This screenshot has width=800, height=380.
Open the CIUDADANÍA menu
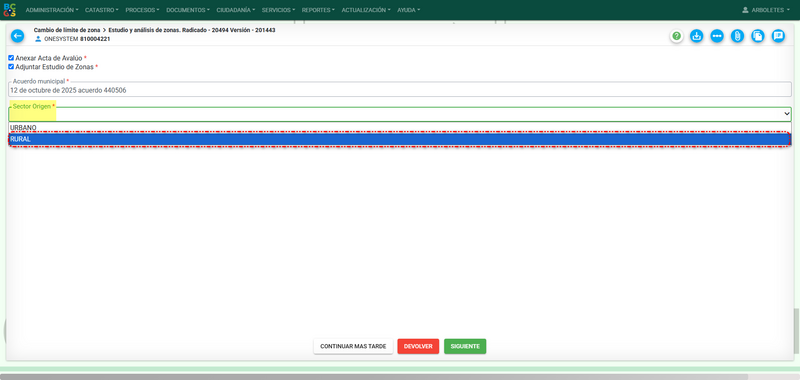point(236,10)
